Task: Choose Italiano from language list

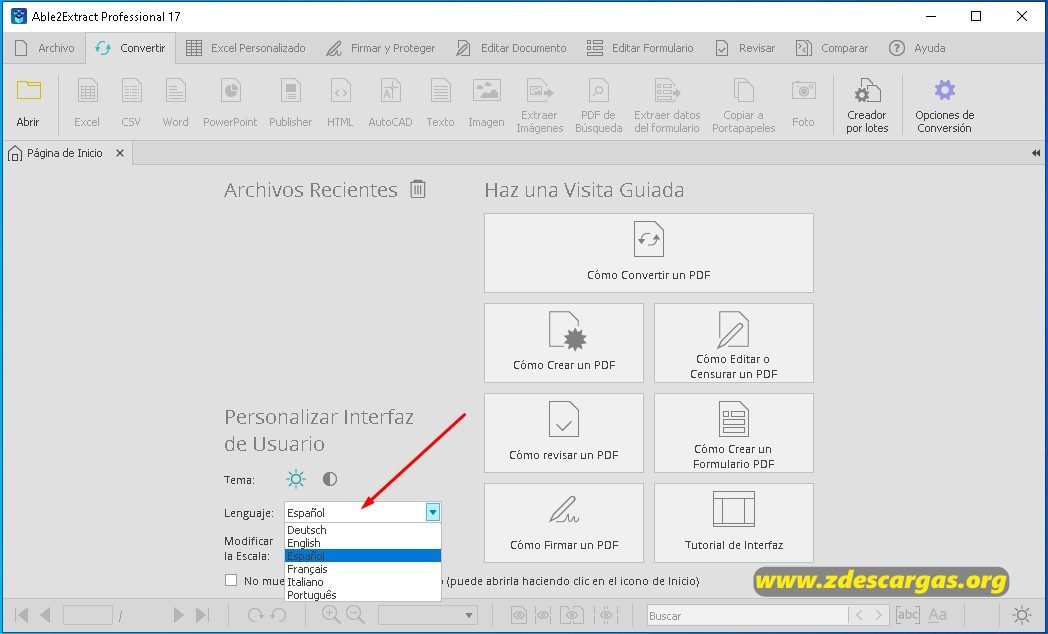Action: tap(363, 582)
